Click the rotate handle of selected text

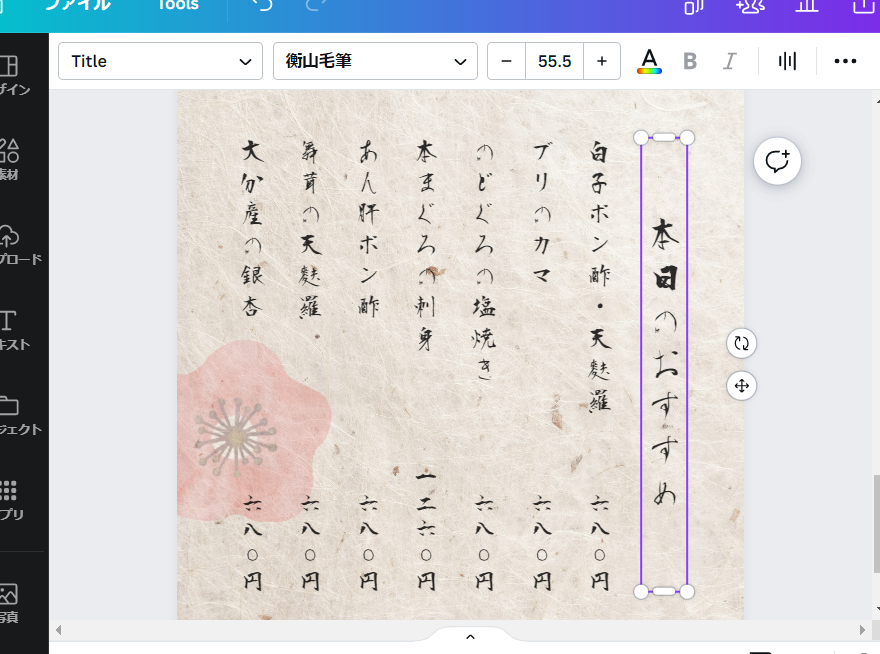pos(741,343)
